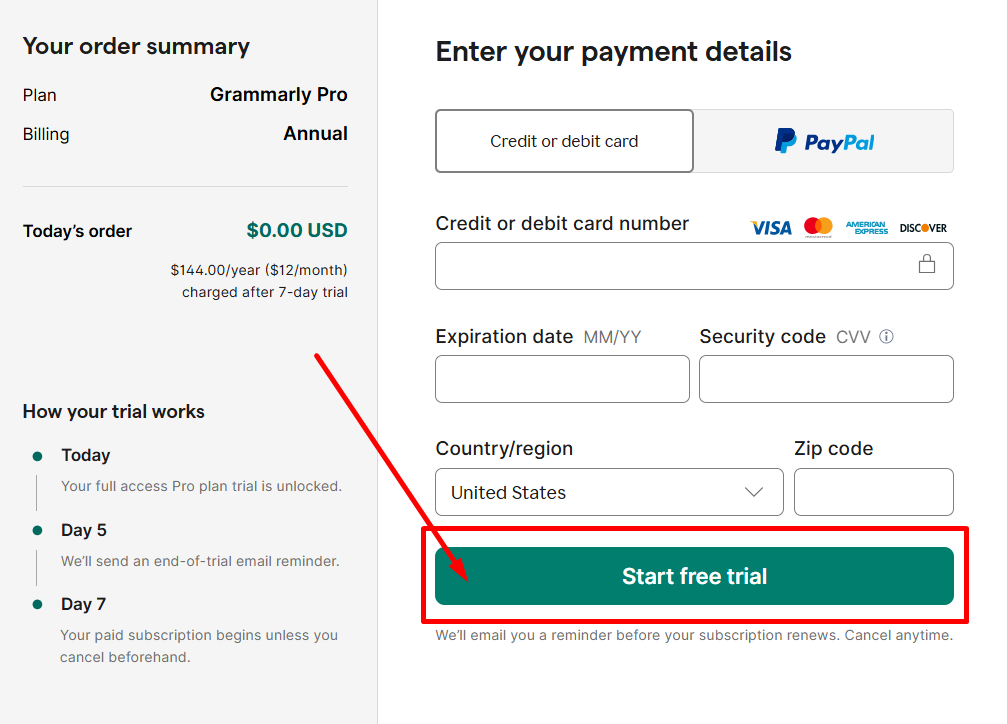Click the CVV info icon
1007x724 pixels.
(886, 337)
